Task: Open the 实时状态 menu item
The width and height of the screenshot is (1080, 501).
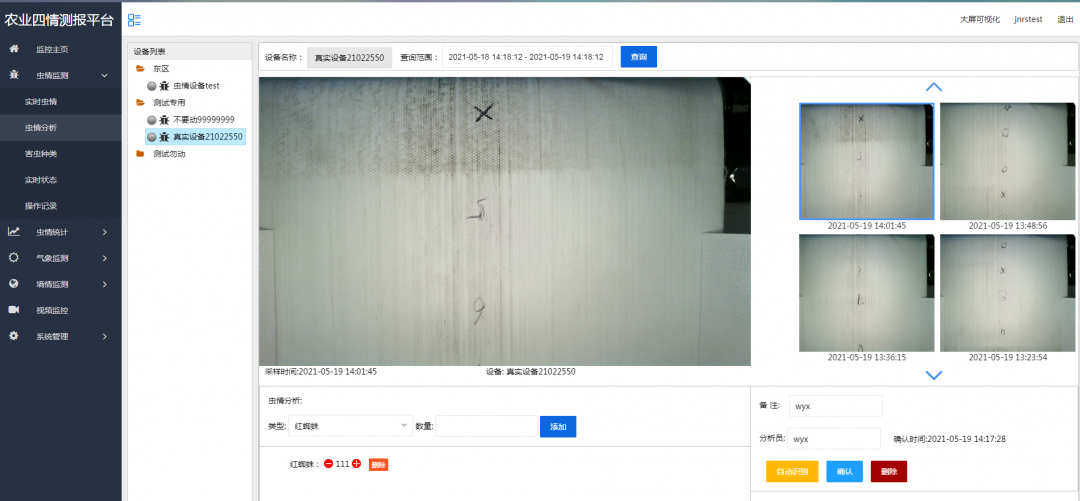Action: coord(41,180)
